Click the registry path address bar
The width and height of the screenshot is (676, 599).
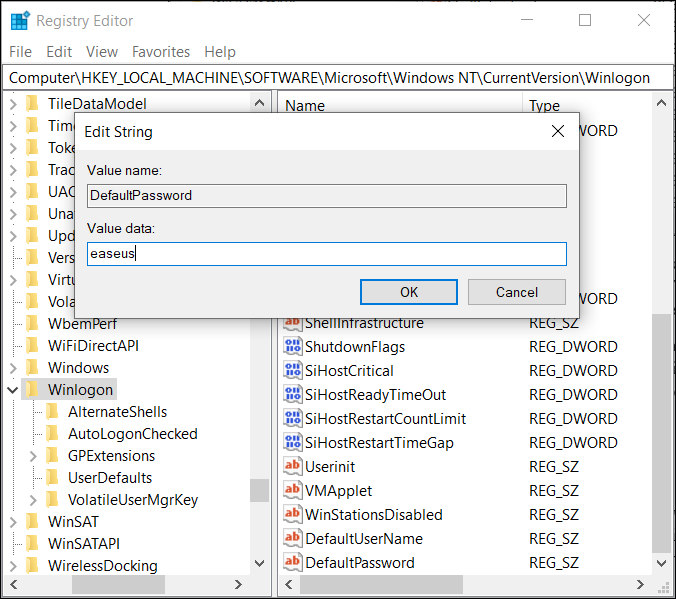338,78
